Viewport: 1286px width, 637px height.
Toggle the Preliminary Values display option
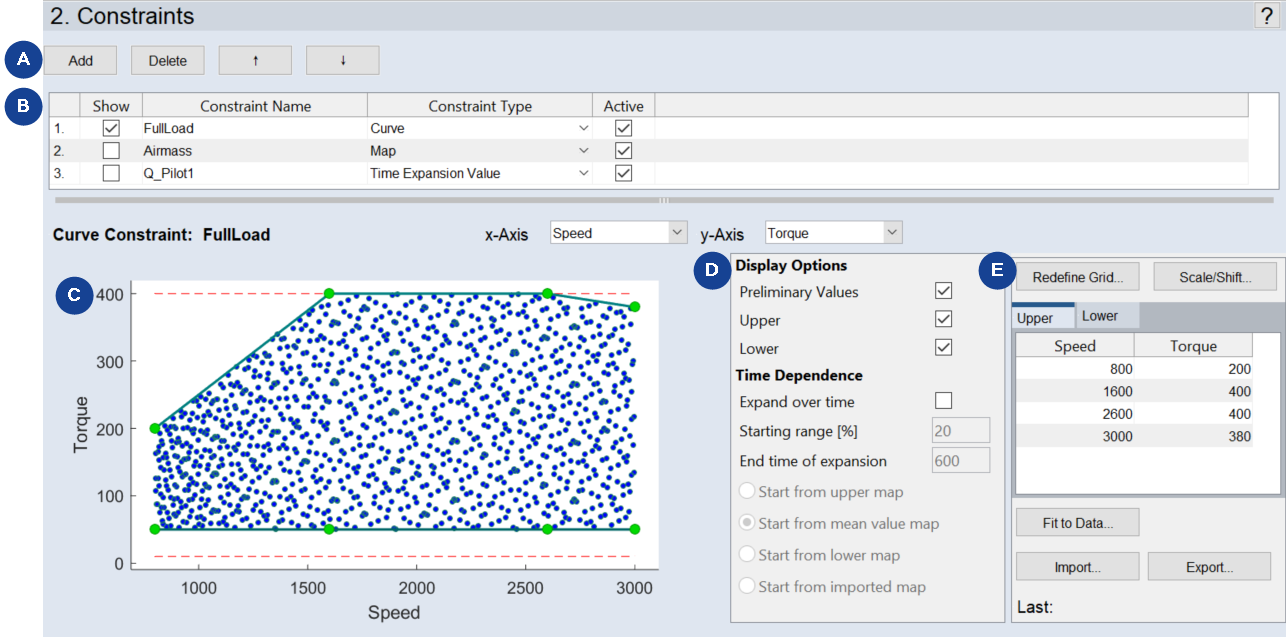(943, 291)
